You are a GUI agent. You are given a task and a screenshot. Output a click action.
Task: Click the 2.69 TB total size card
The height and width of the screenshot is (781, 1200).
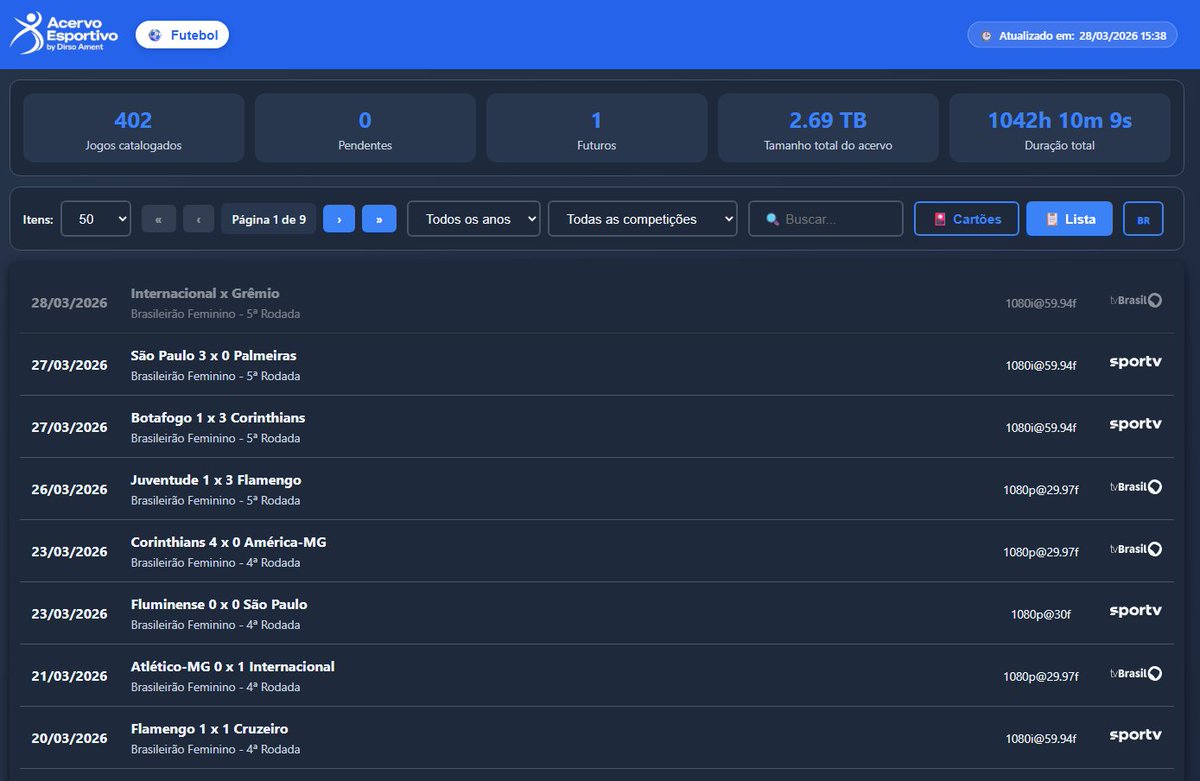(x=828, y=128)
